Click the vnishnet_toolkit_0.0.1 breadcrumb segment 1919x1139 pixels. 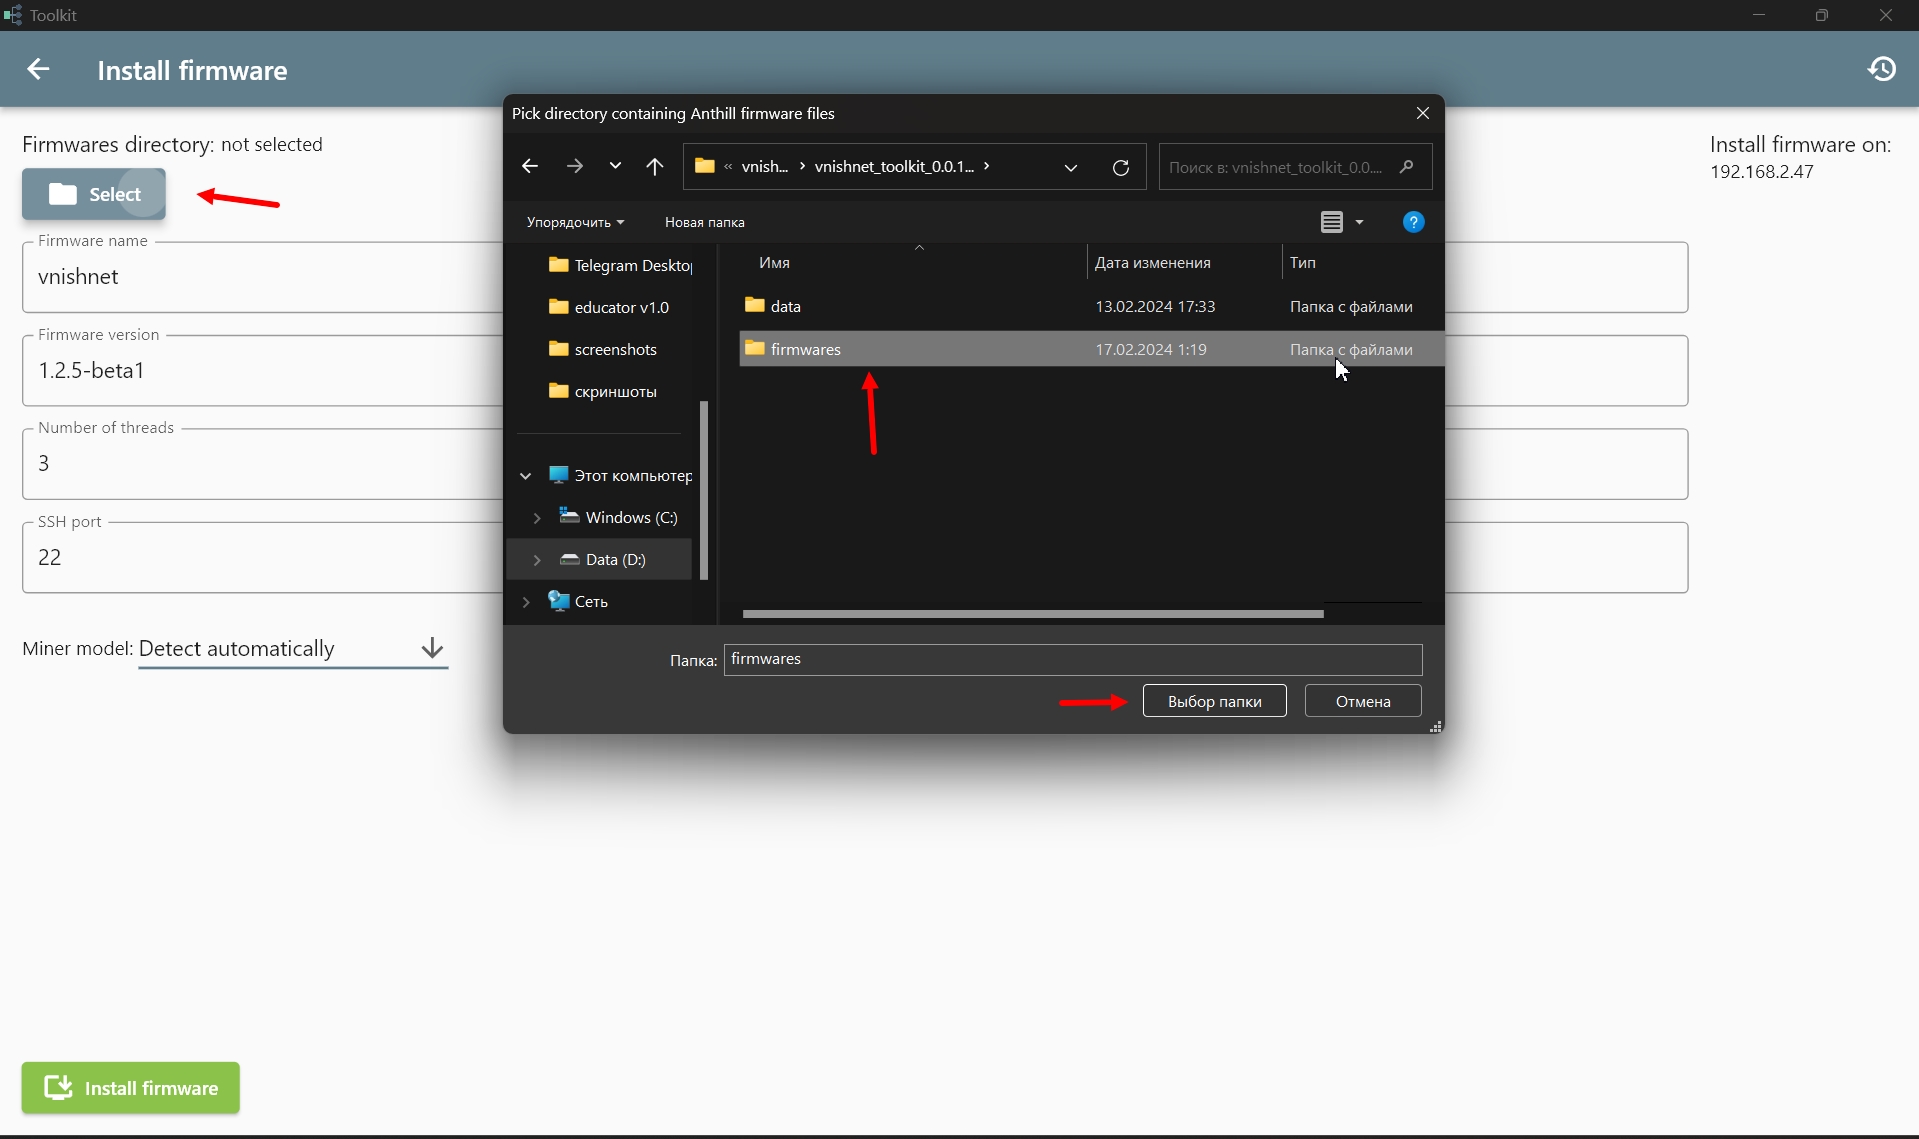coord(894,167)
